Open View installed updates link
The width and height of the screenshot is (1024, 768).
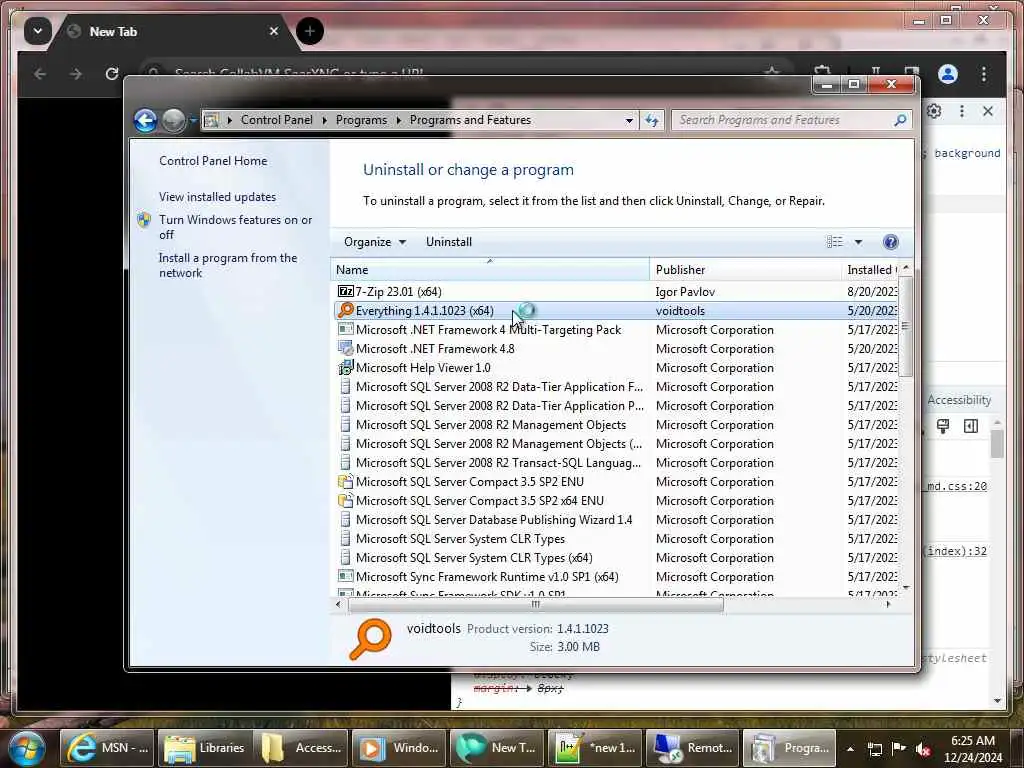(x=217, y=197)
